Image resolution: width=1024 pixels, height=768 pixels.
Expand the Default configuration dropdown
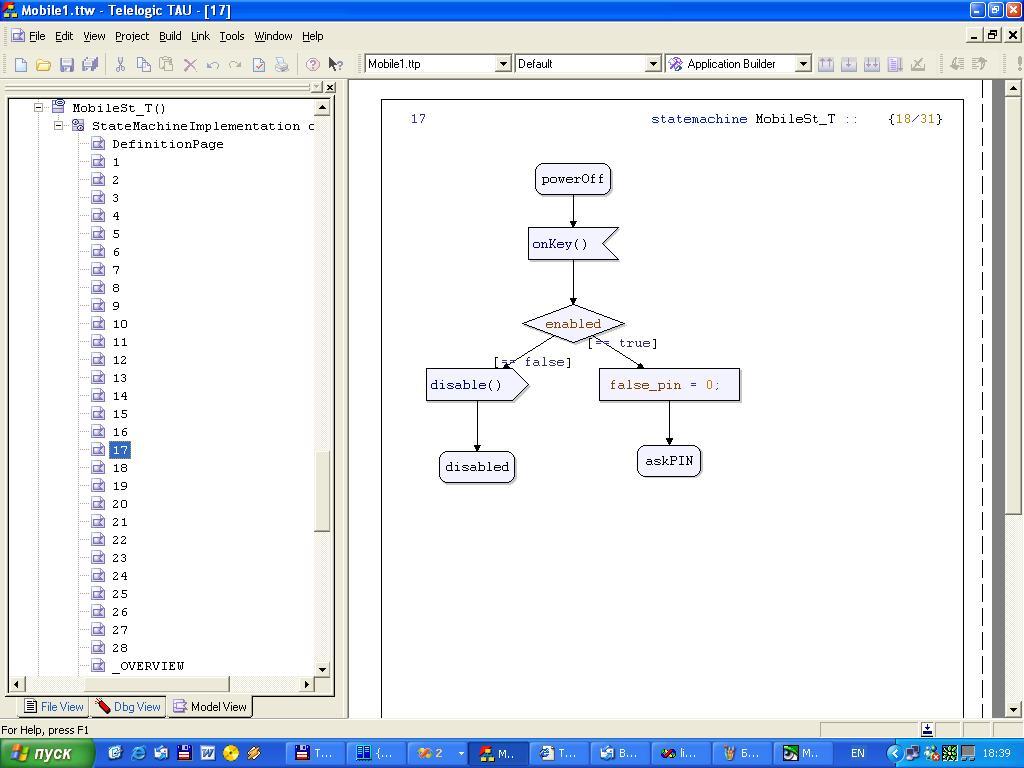pyautogui.click(x=653, y=64)
